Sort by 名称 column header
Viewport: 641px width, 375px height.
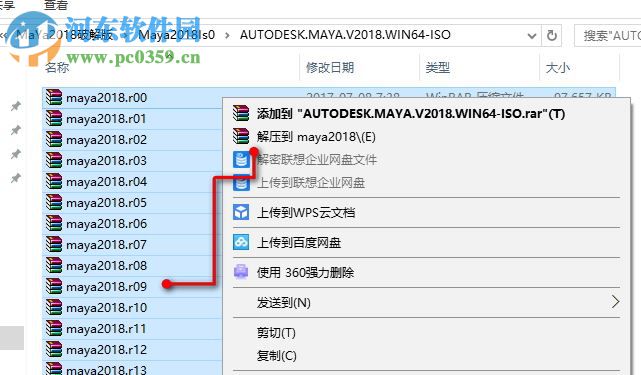pyautogui.click(x=57, y=67)
